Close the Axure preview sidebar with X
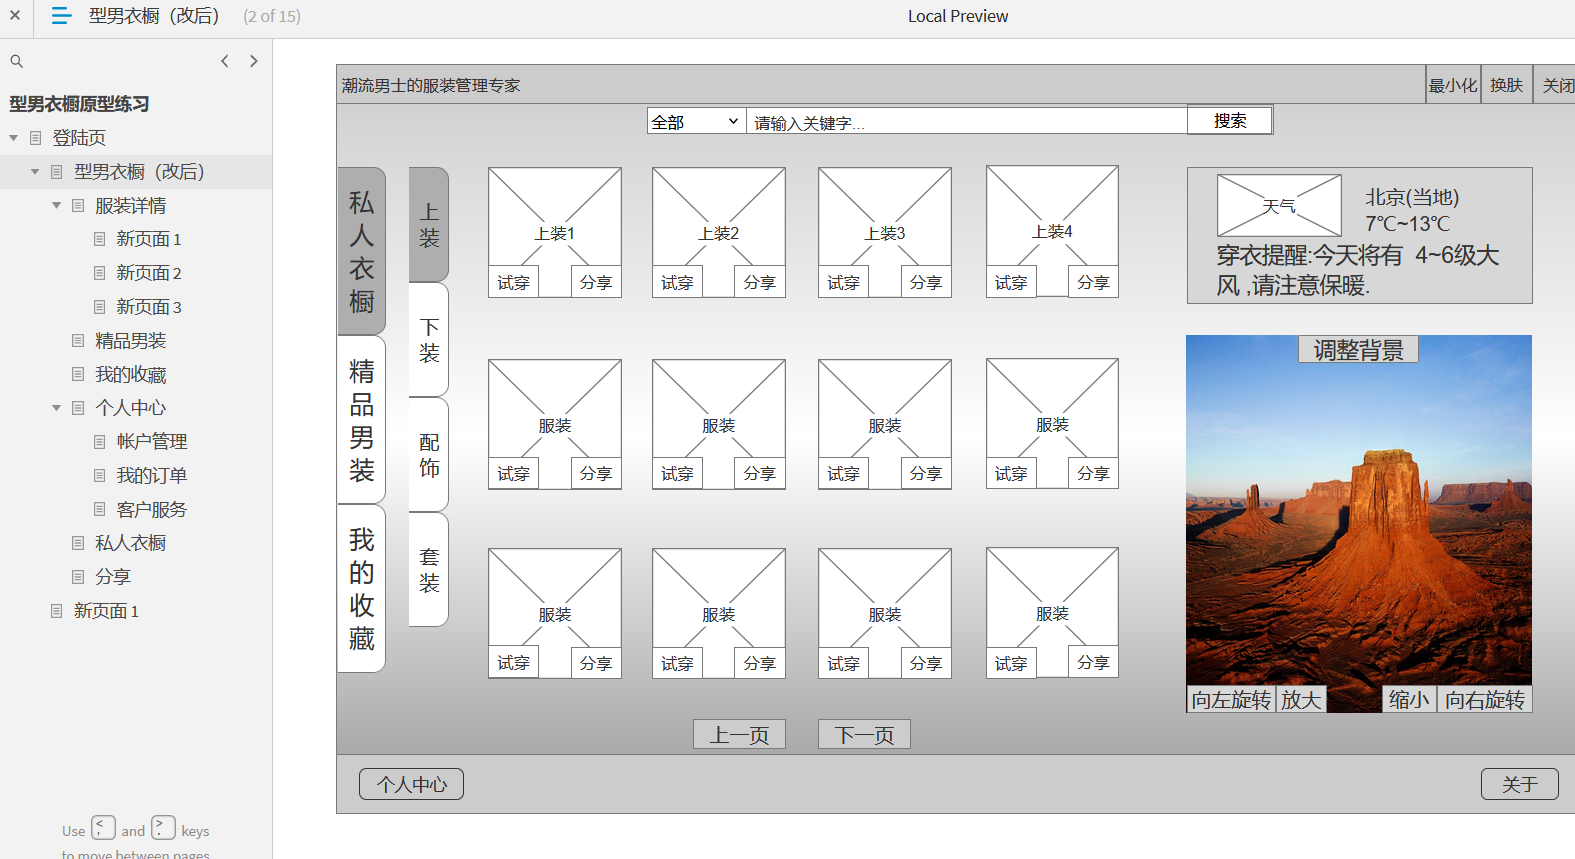1575x859 pixels. (15, 16)
